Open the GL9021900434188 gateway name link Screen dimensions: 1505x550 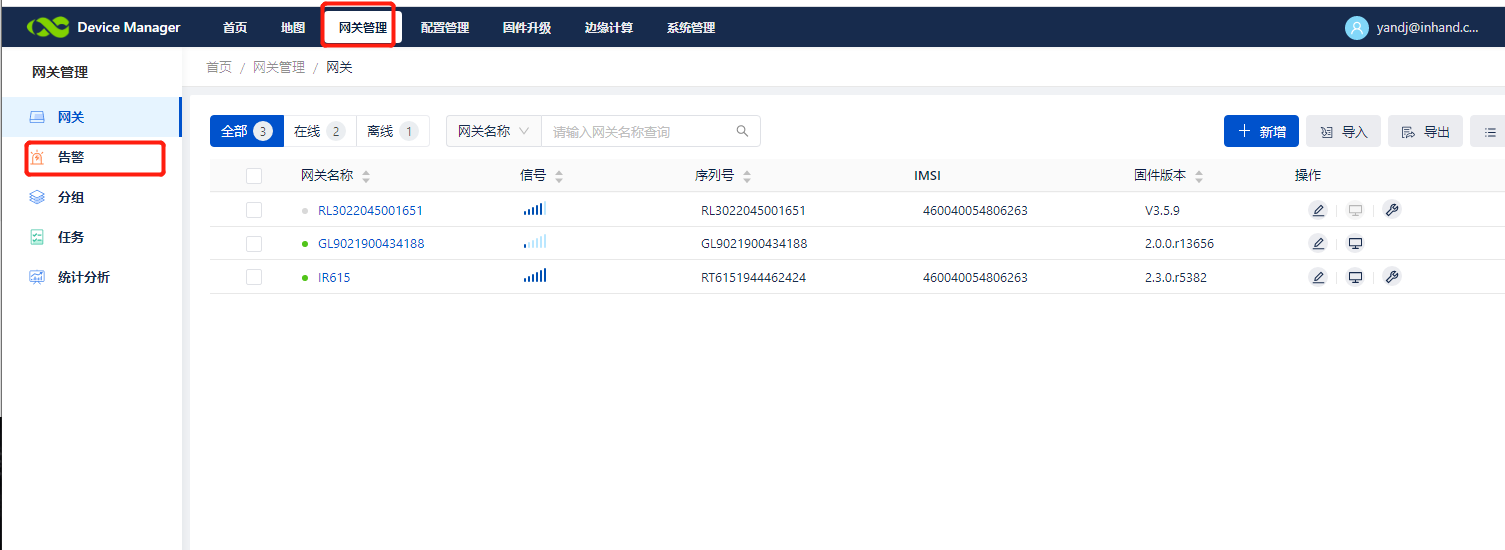tap(370, 244)
